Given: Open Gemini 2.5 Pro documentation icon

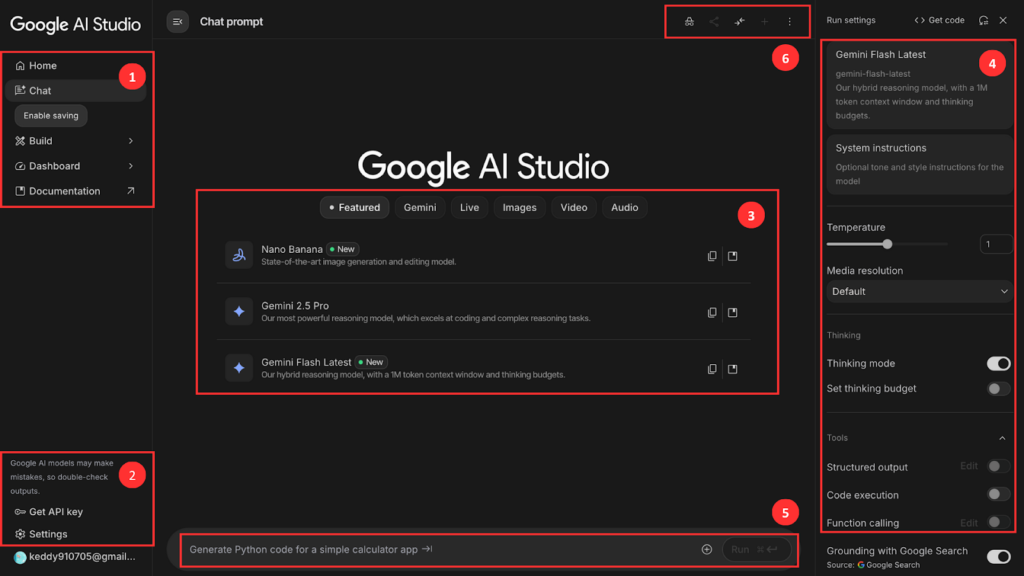Looking at the screenshot, I should pyautogui.click(x=733, y=312).
